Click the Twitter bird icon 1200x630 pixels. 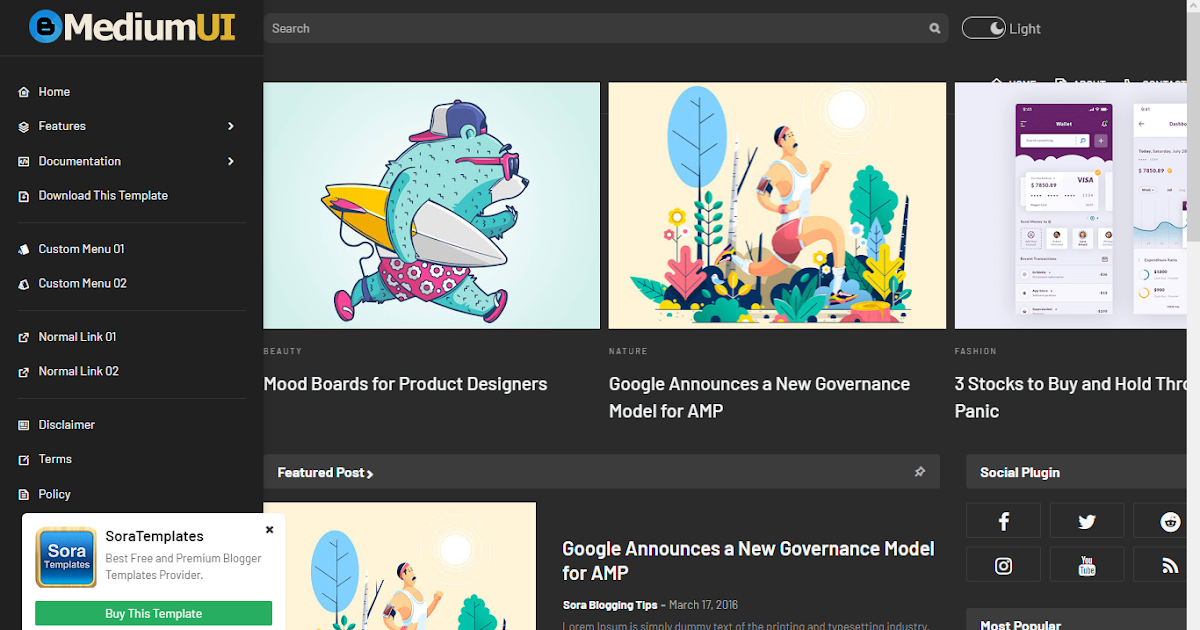[1087, 520]
